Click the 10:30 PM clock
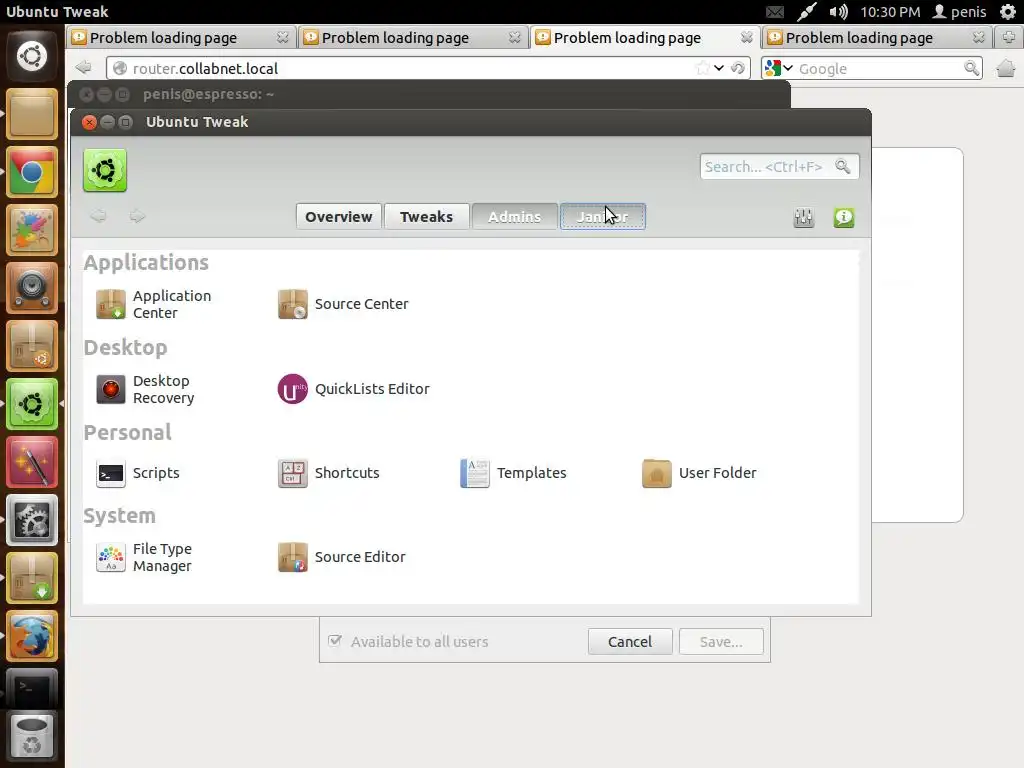Image resolution: width=1024 pixels, height=768 pixels. coord(890,12)
